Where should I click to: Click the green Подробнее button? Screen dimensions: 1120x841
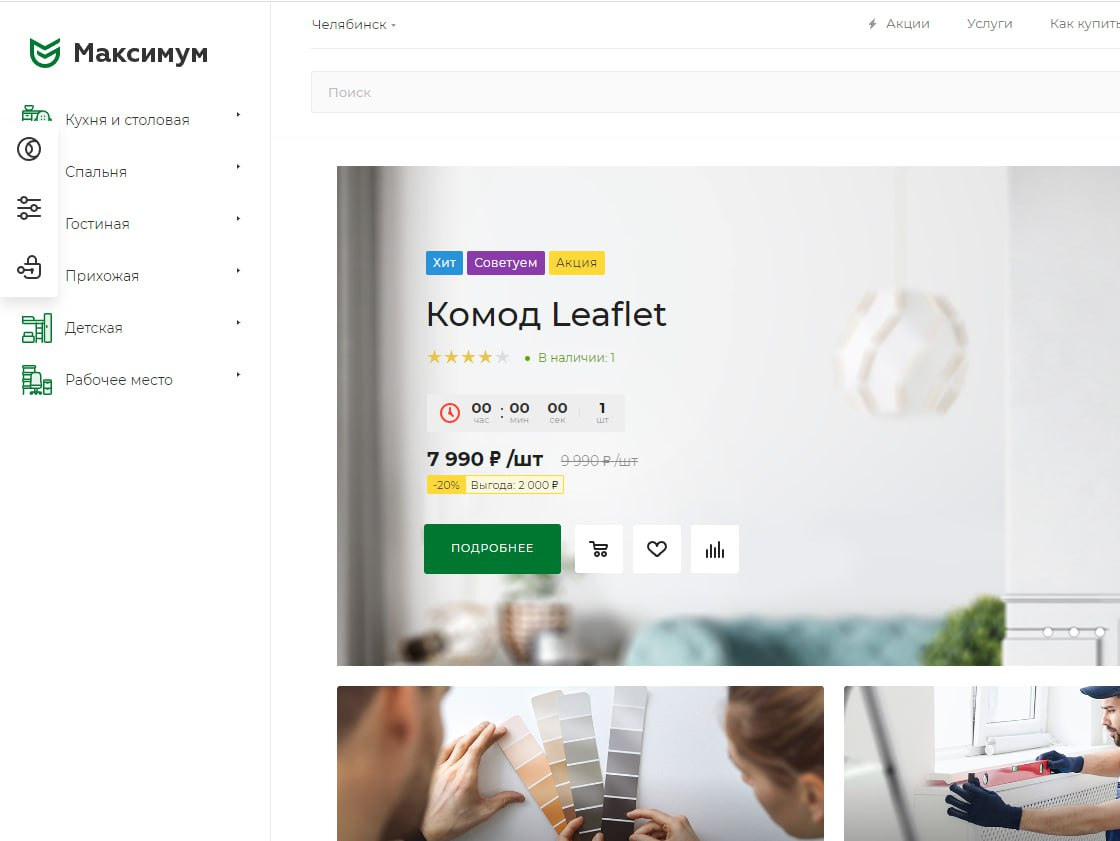pyautogui.click(x=492, y=549)
